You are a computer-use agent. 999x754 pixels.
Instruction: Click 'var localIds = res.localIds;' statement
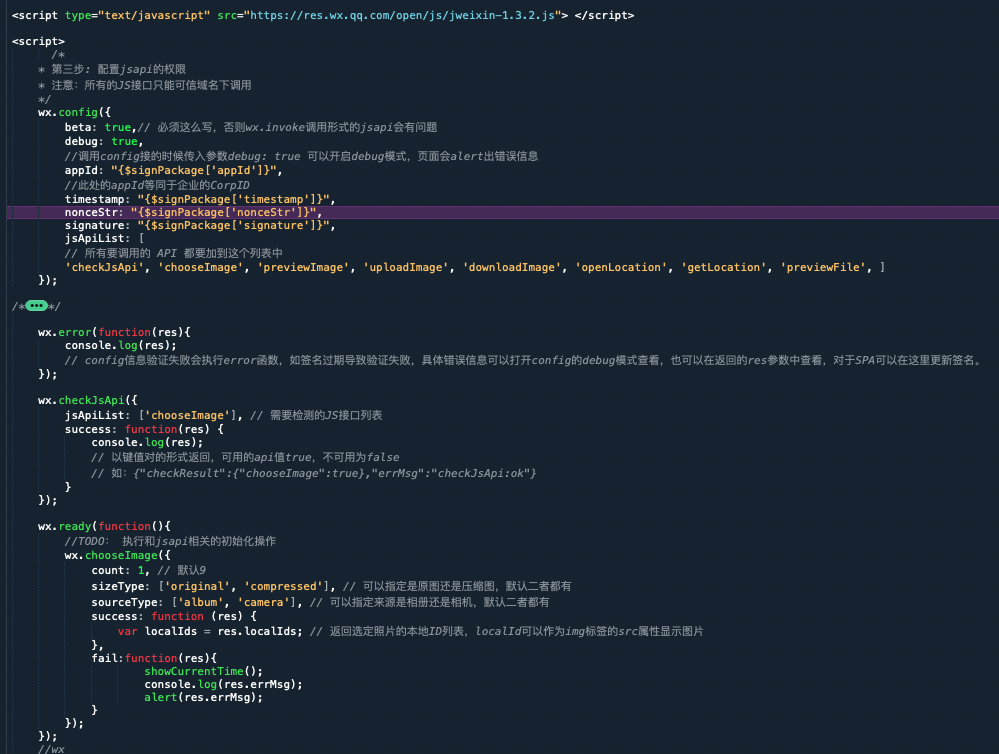(210, 632)
